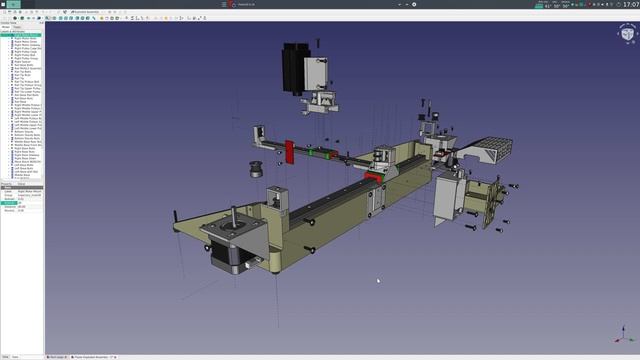This screenshot has width=640, height=360.
Task: Select the Right Pulley Bolt tree item
Action: (24, 55)
